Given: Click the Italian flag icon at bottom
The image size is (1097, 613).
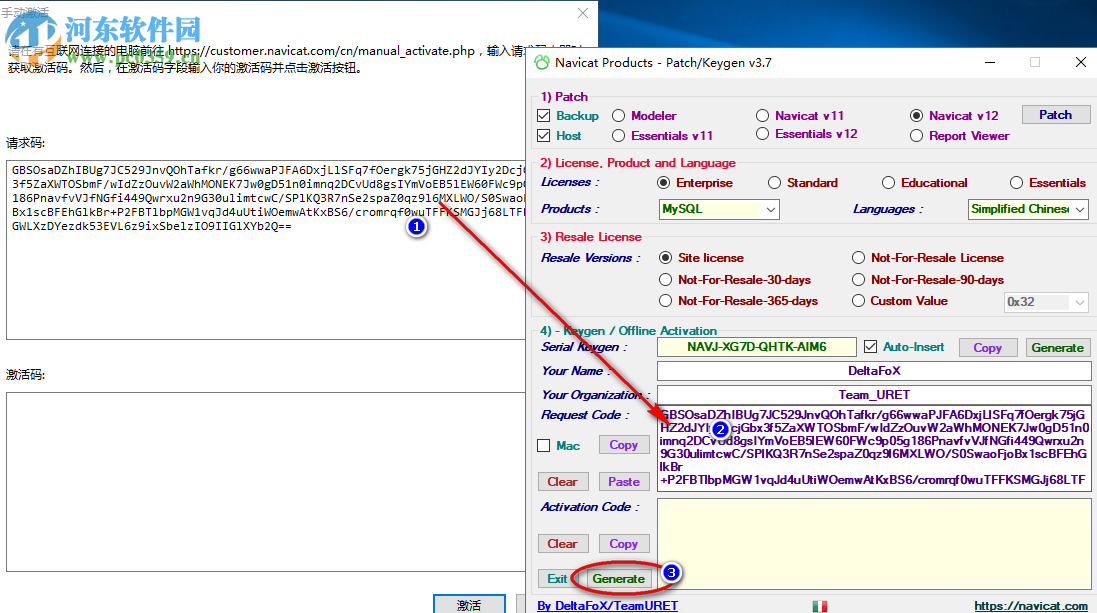Looking at the screenshot, I should [x=820, y=606].
